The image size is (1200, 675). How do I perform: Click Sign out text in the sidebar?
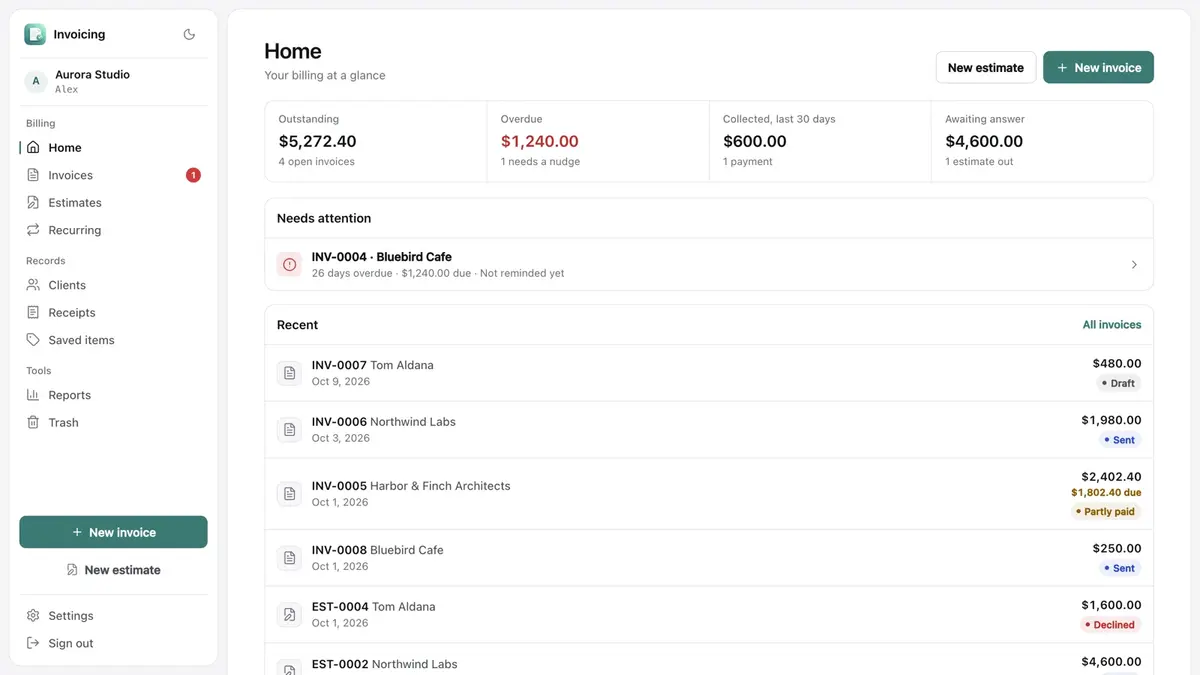click(x=71, y=643)
